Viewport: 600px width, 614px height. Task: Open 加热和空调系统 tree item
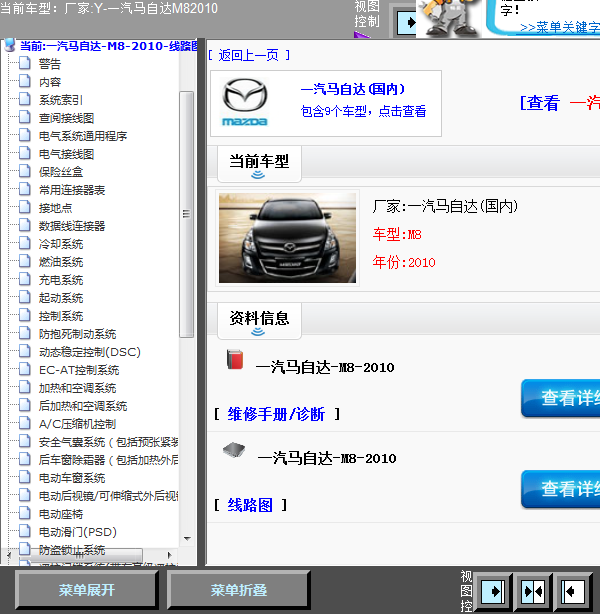tap(77, 388)
